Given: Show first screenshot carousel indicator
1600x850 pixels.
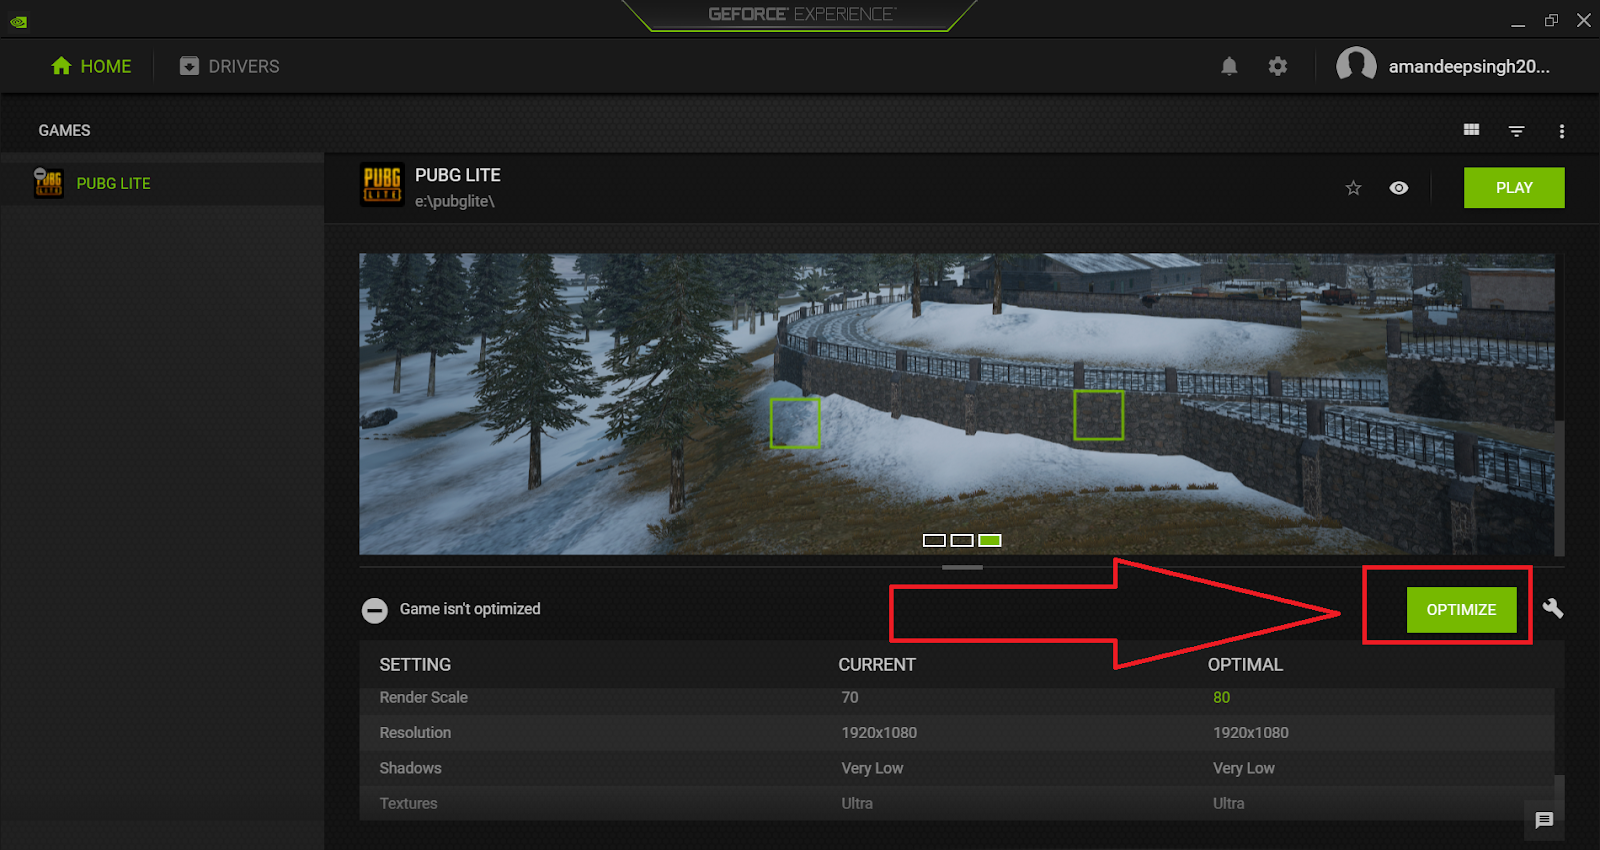Looking at the screenshot, I should [934, 540].
